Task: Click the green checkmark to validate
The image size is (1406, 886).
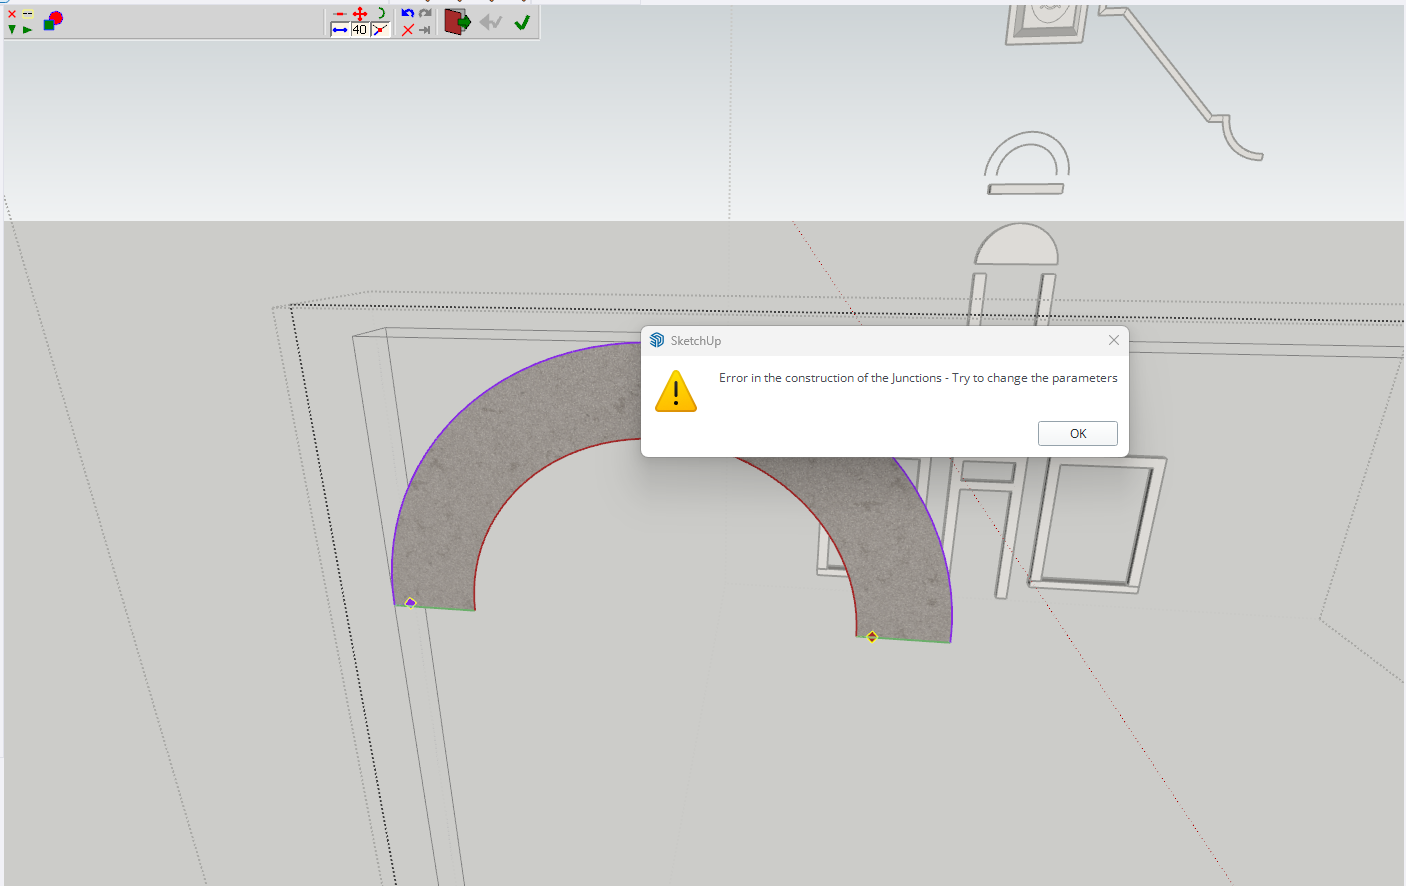Action: pos(522,22)
